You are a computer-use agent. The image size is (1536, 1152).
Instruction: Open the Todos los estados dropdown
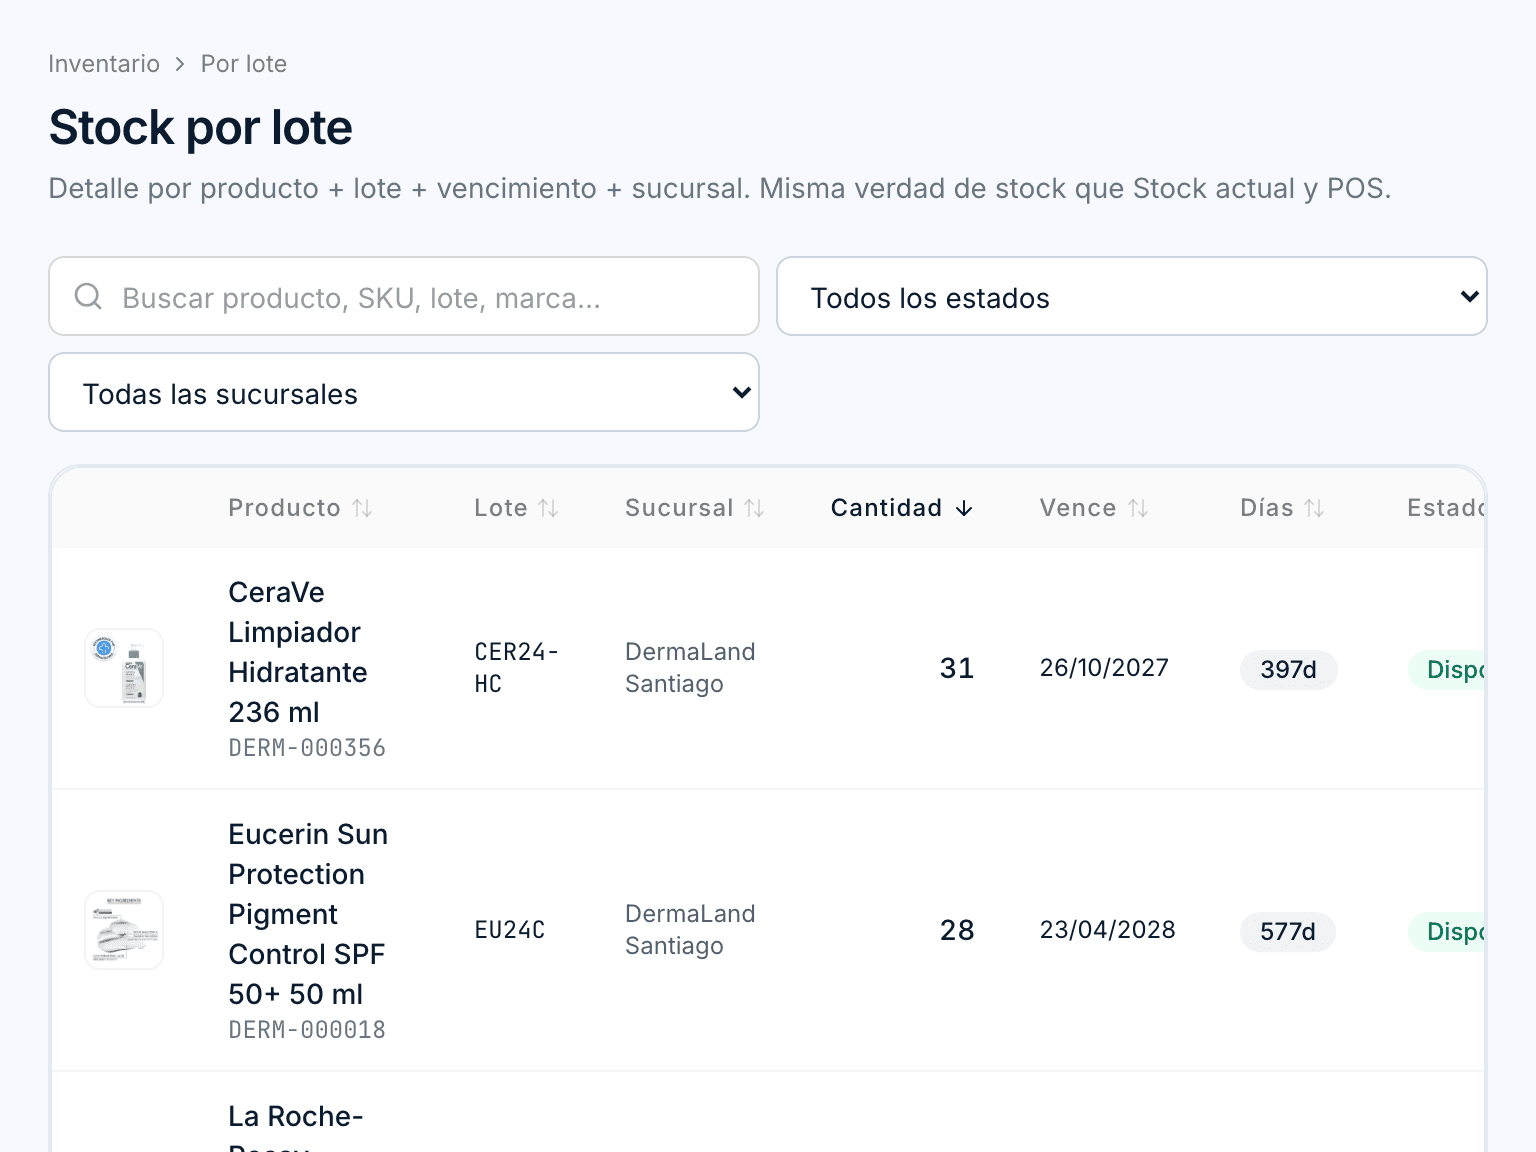(1132, 296)
